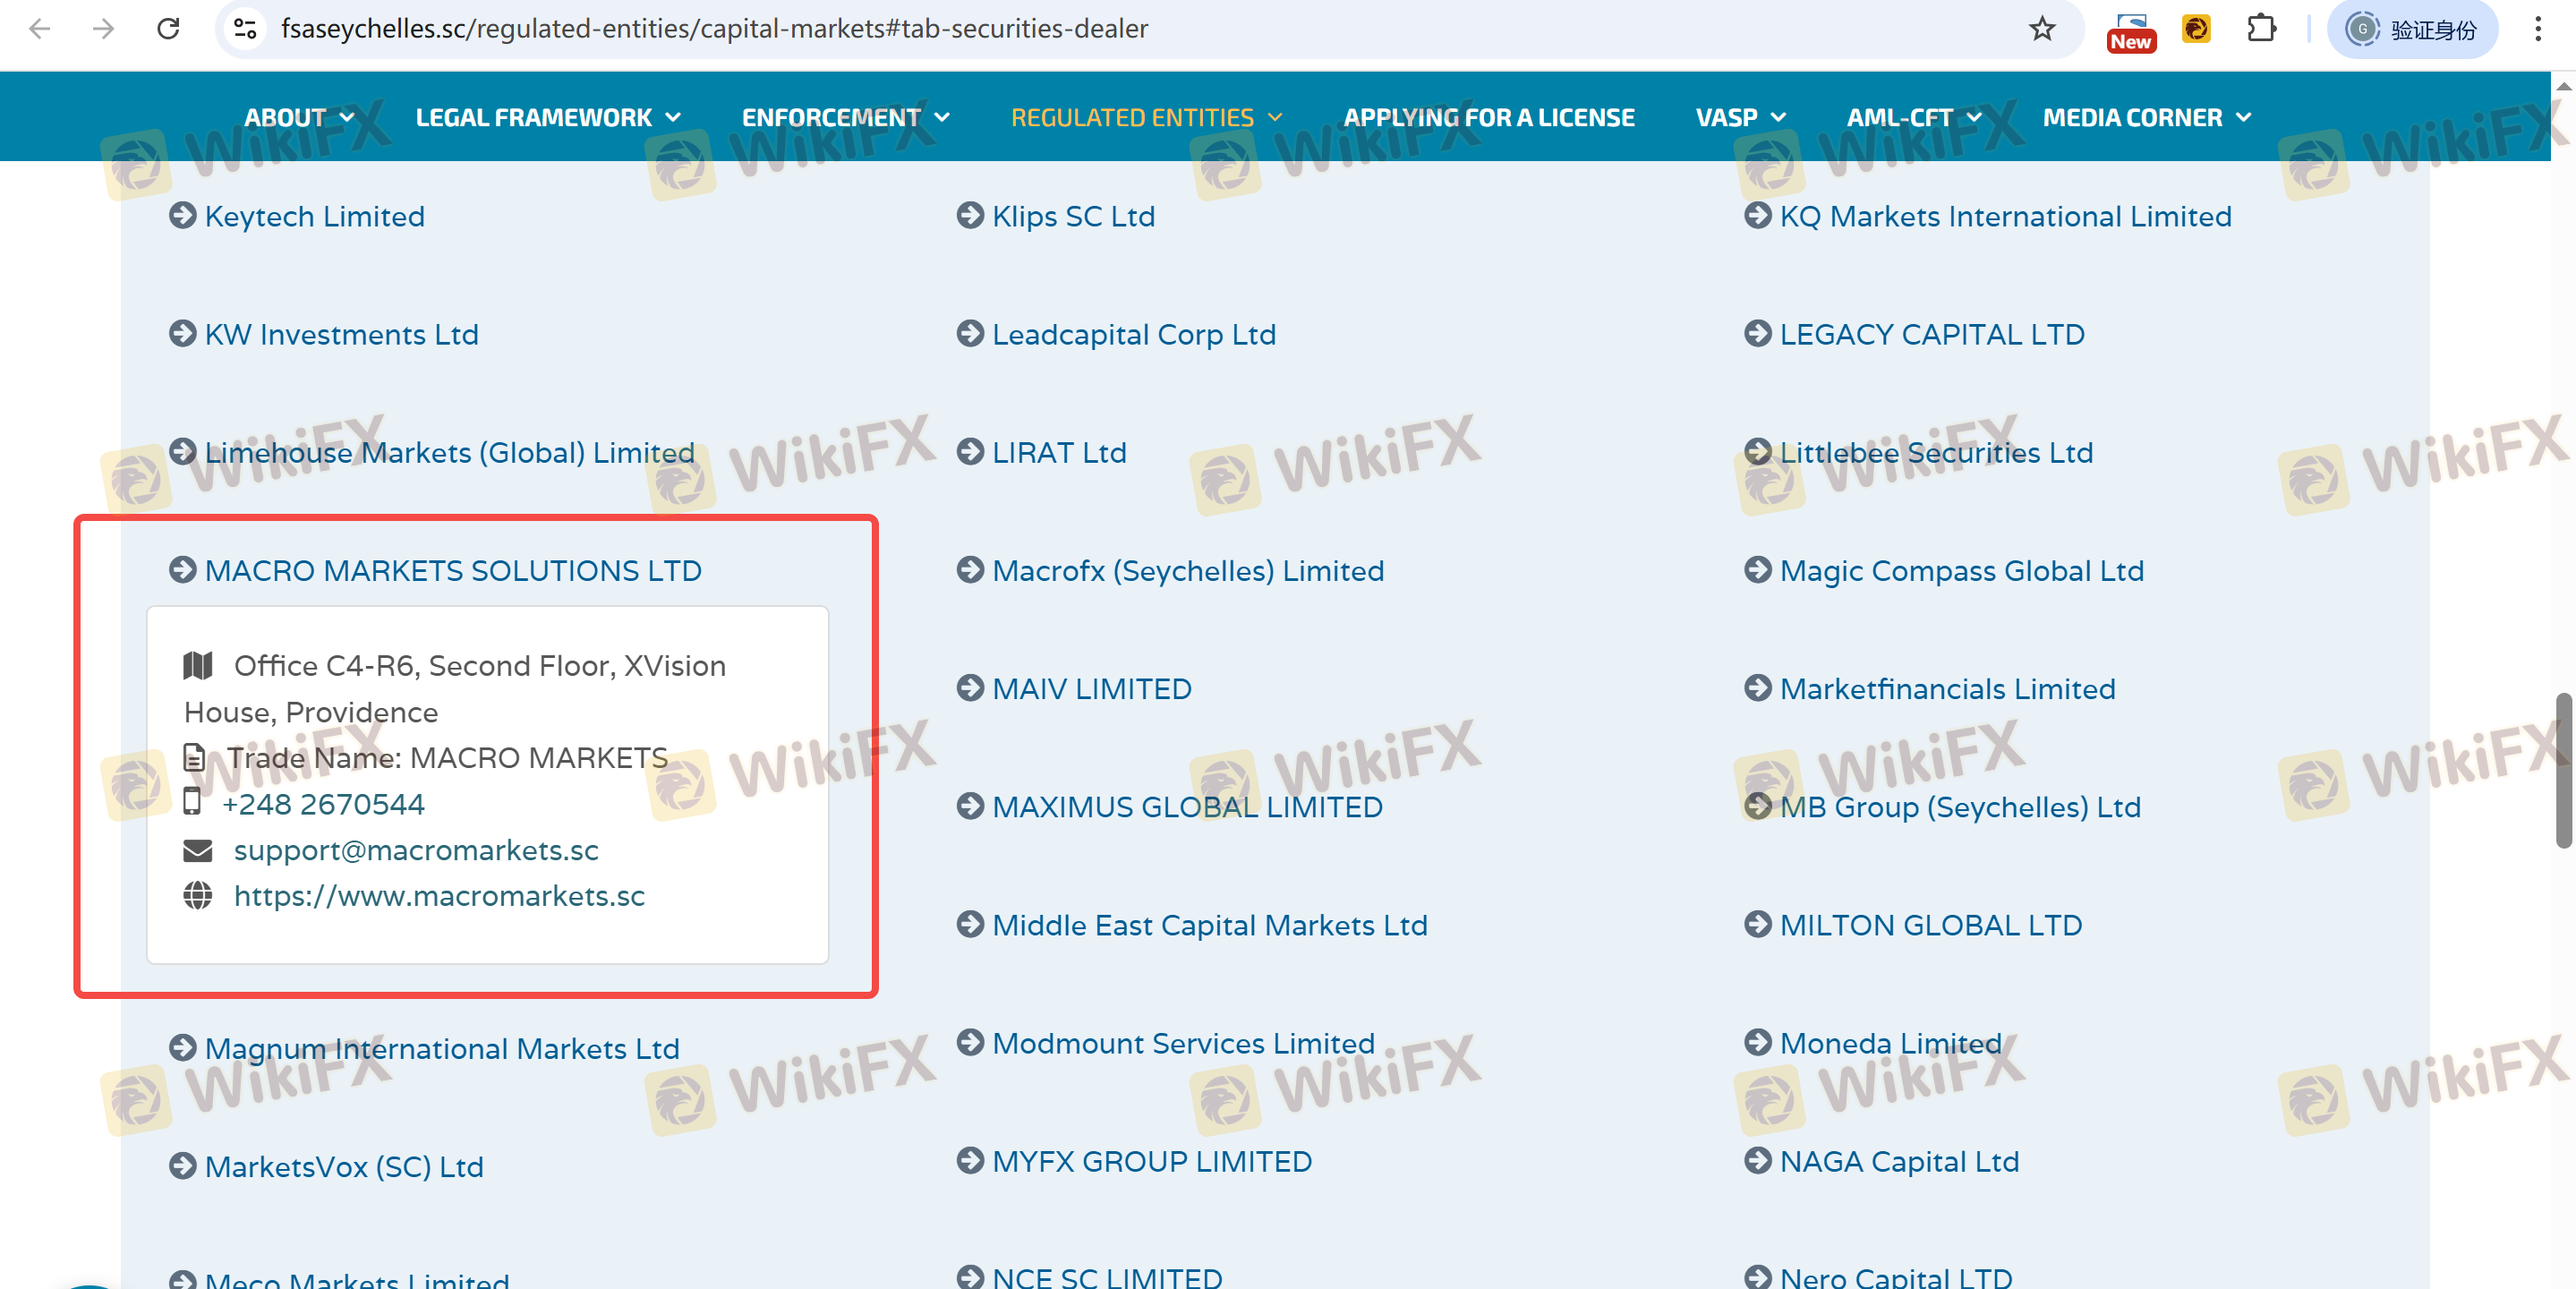Open the LEGAL FRAMEWORK dropdown menu

pos(547,117)
